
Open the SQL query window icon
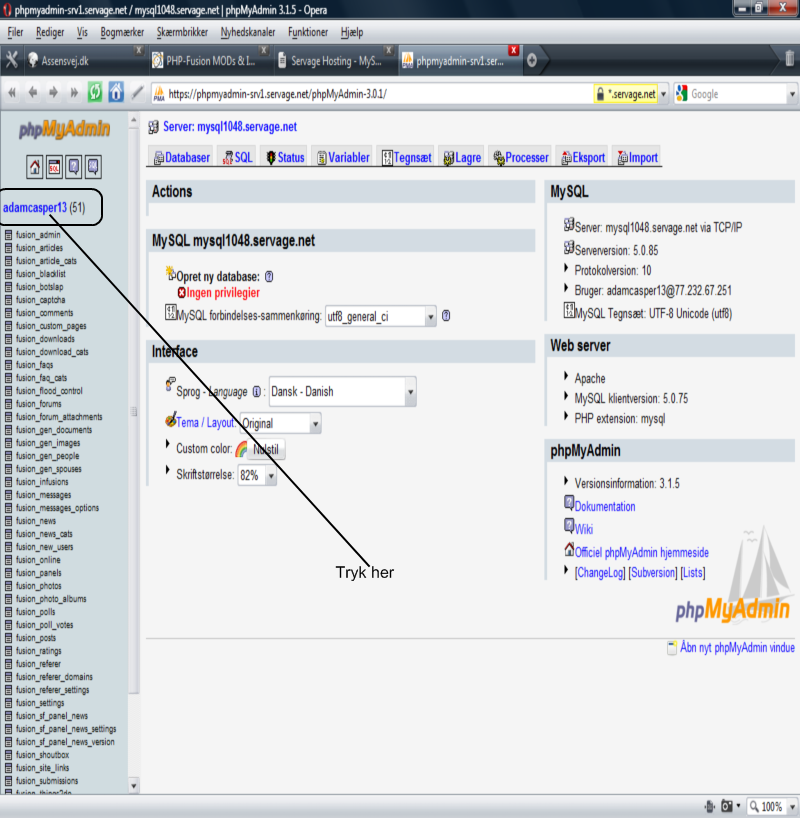click(x=54, y=167)
